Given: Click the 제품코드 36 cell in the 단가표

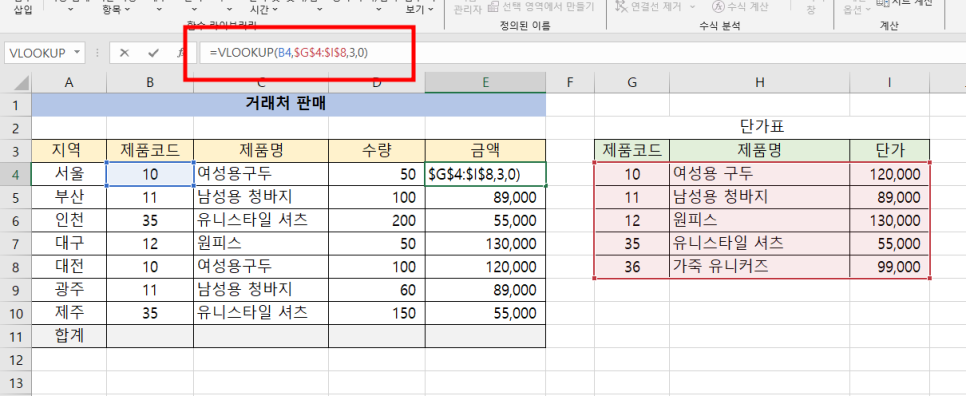Looking at the screenshot, I should (x=632, y=267).
